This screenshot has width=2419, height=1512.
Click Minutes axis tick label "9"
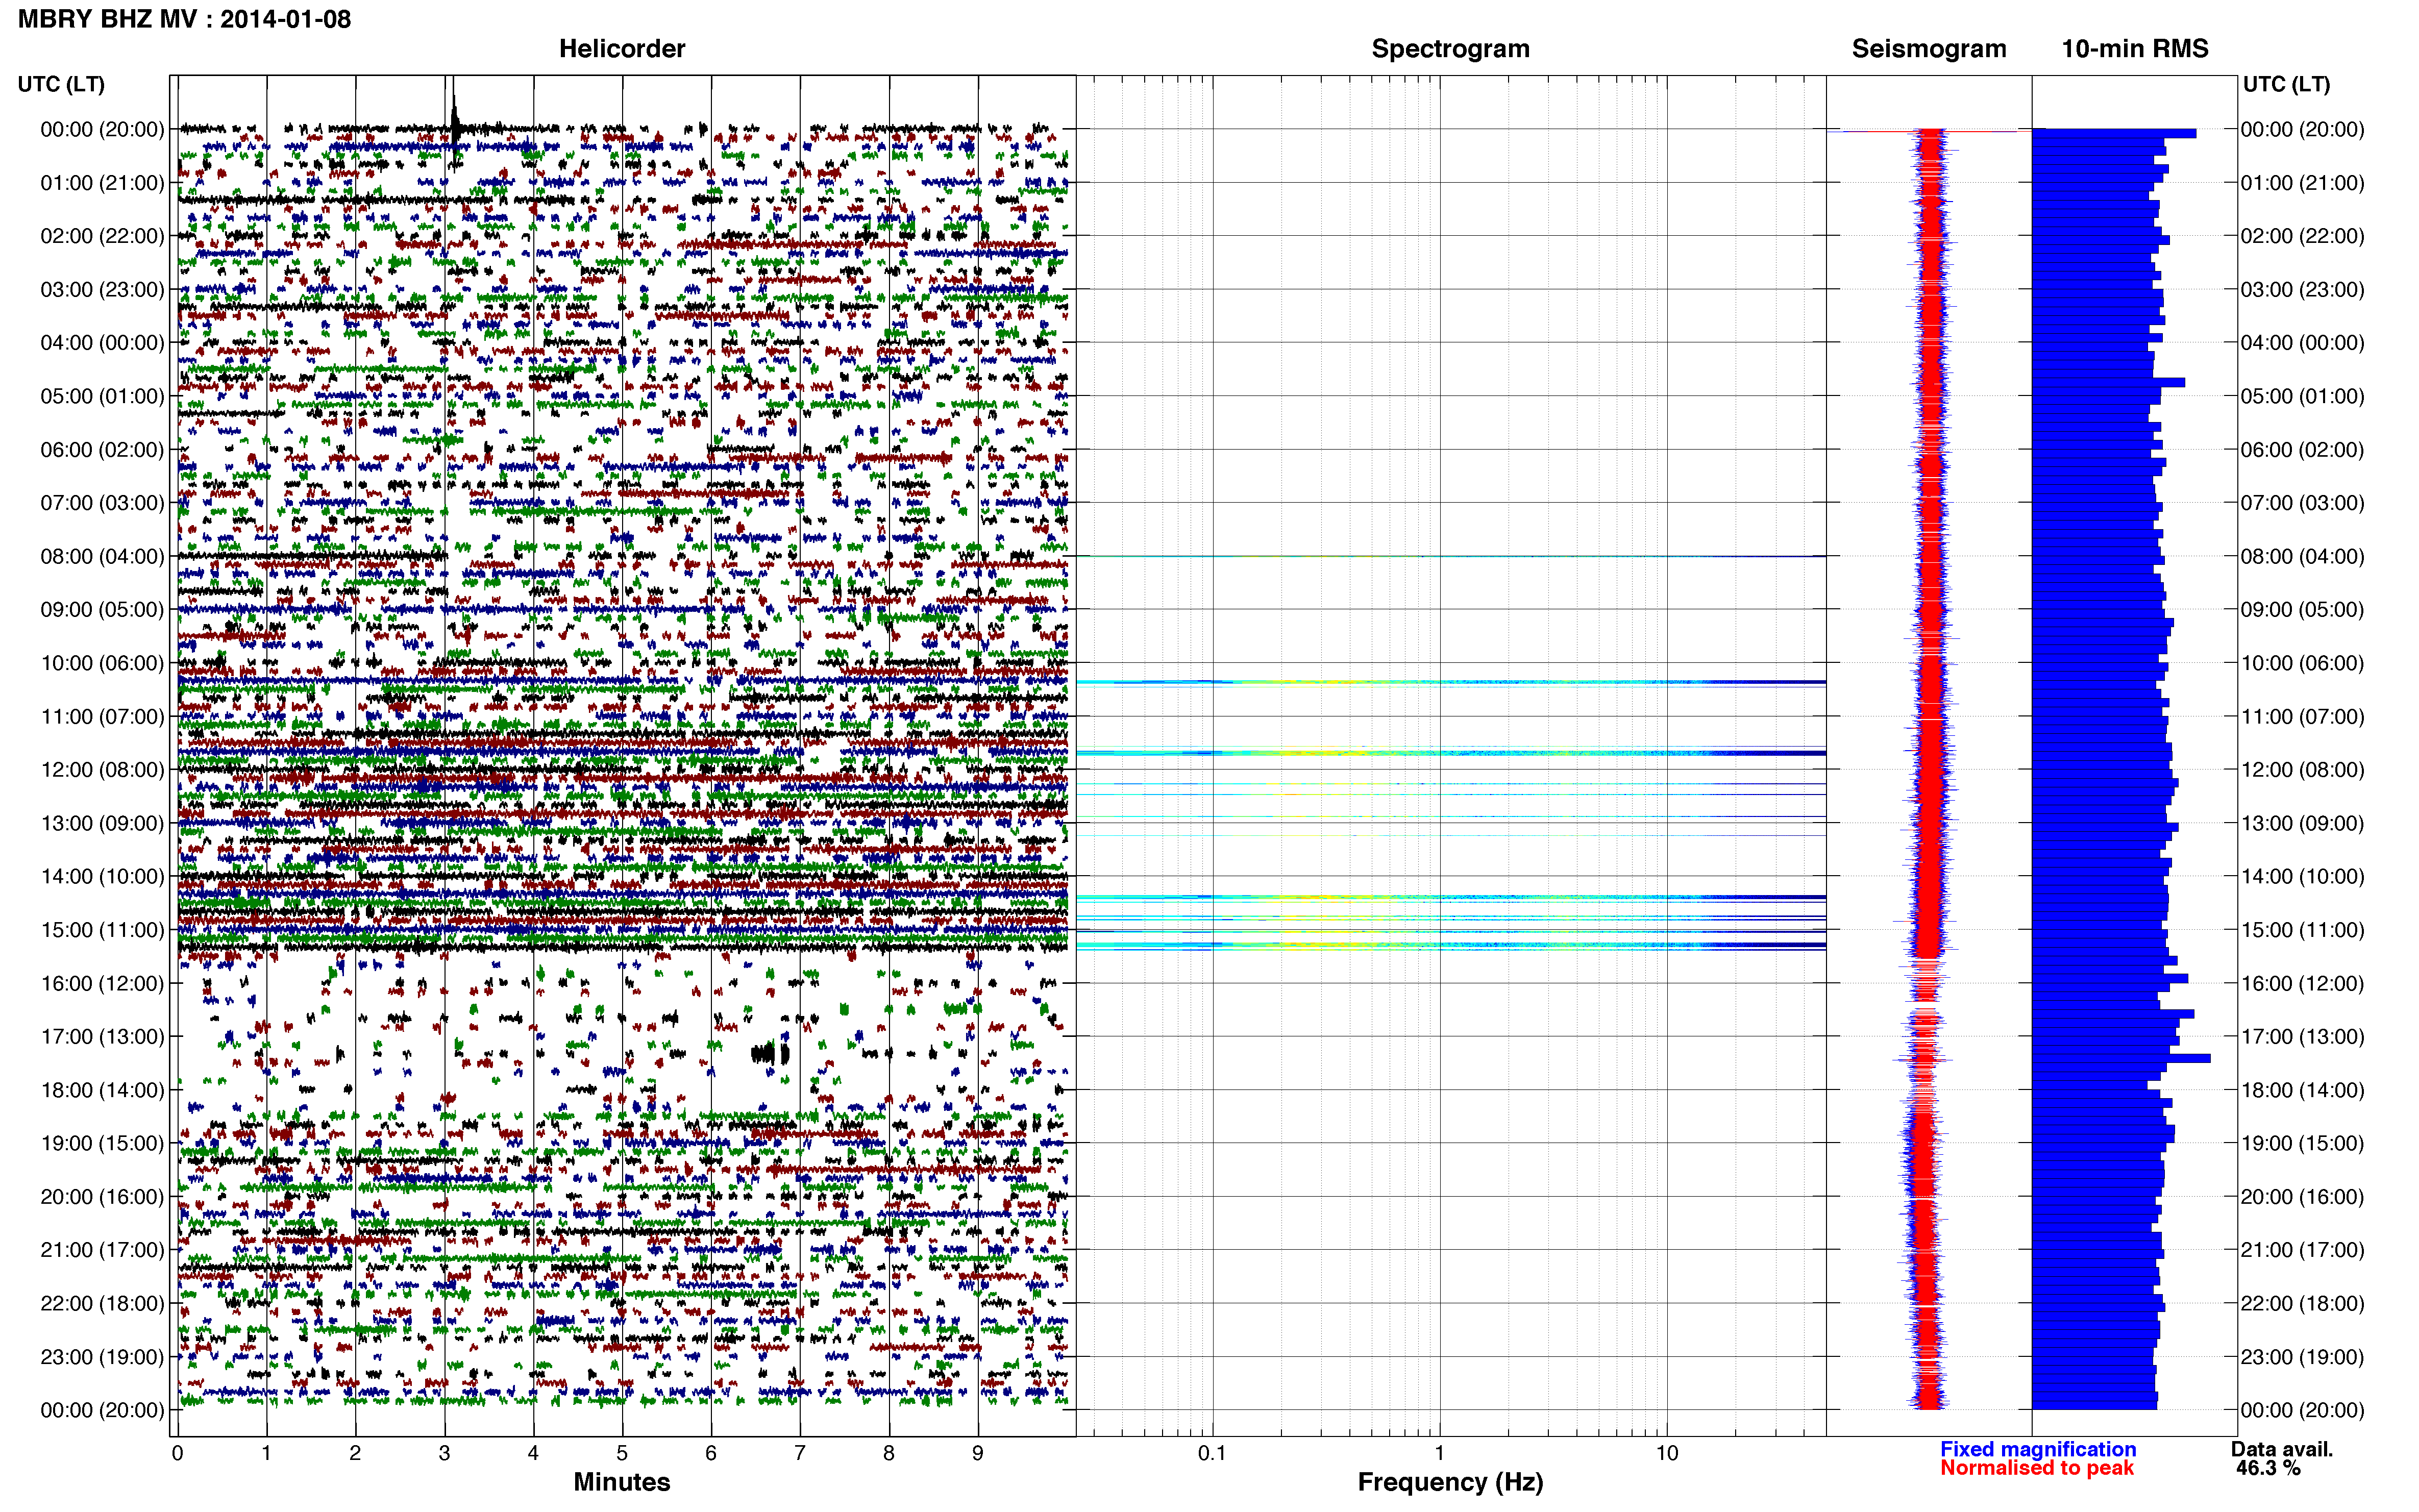click(x=978, y=1453)
